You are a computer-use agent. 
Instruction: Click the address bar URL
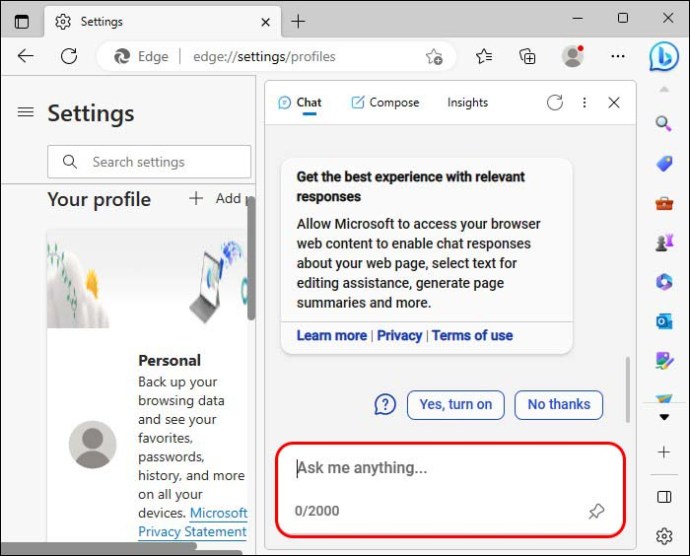264,56
